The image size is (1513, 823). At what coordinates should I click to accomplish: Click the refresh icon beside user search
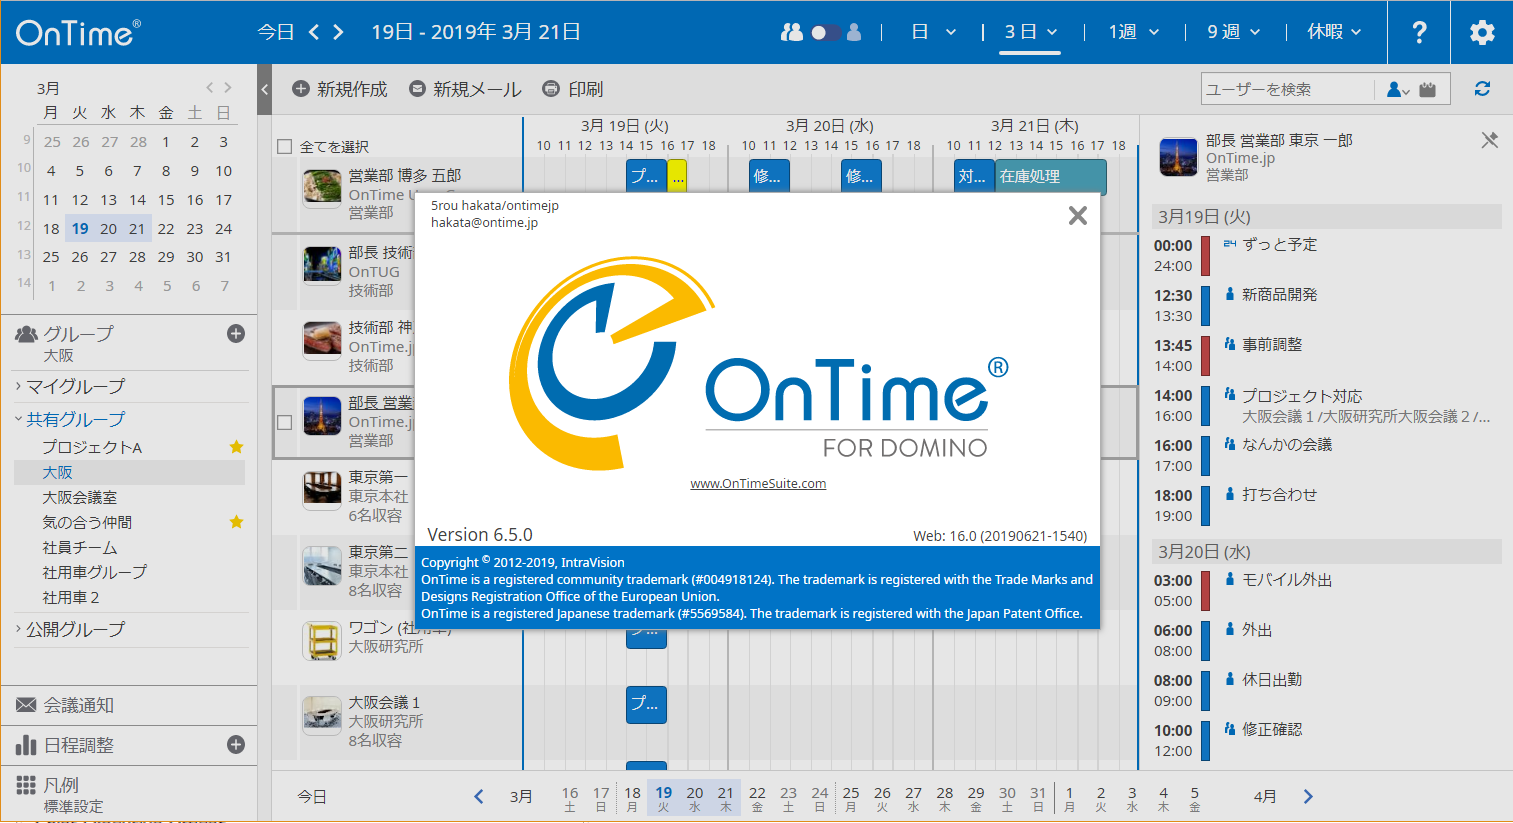[1482, 89]
